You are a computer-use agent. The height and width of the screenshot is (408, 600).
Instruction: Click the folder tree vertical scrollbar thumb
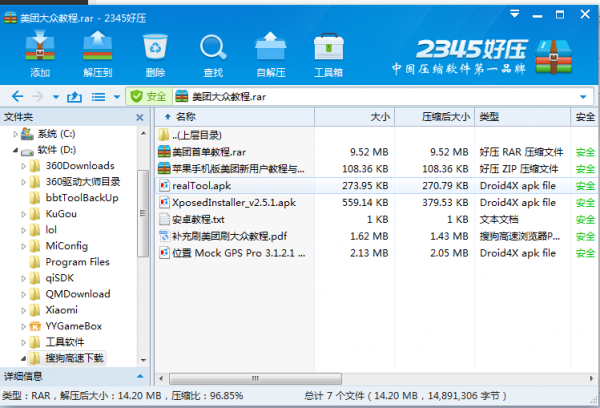pyautogui.click(x=143, y=213)
